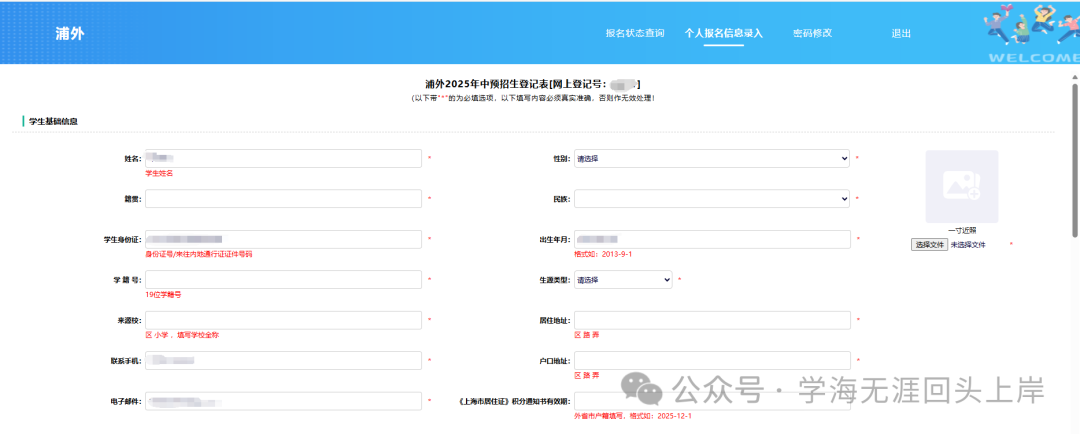This screenshot has height=434, width=1080.
Task: Click the 学籍号 text field
Action: 283,280
